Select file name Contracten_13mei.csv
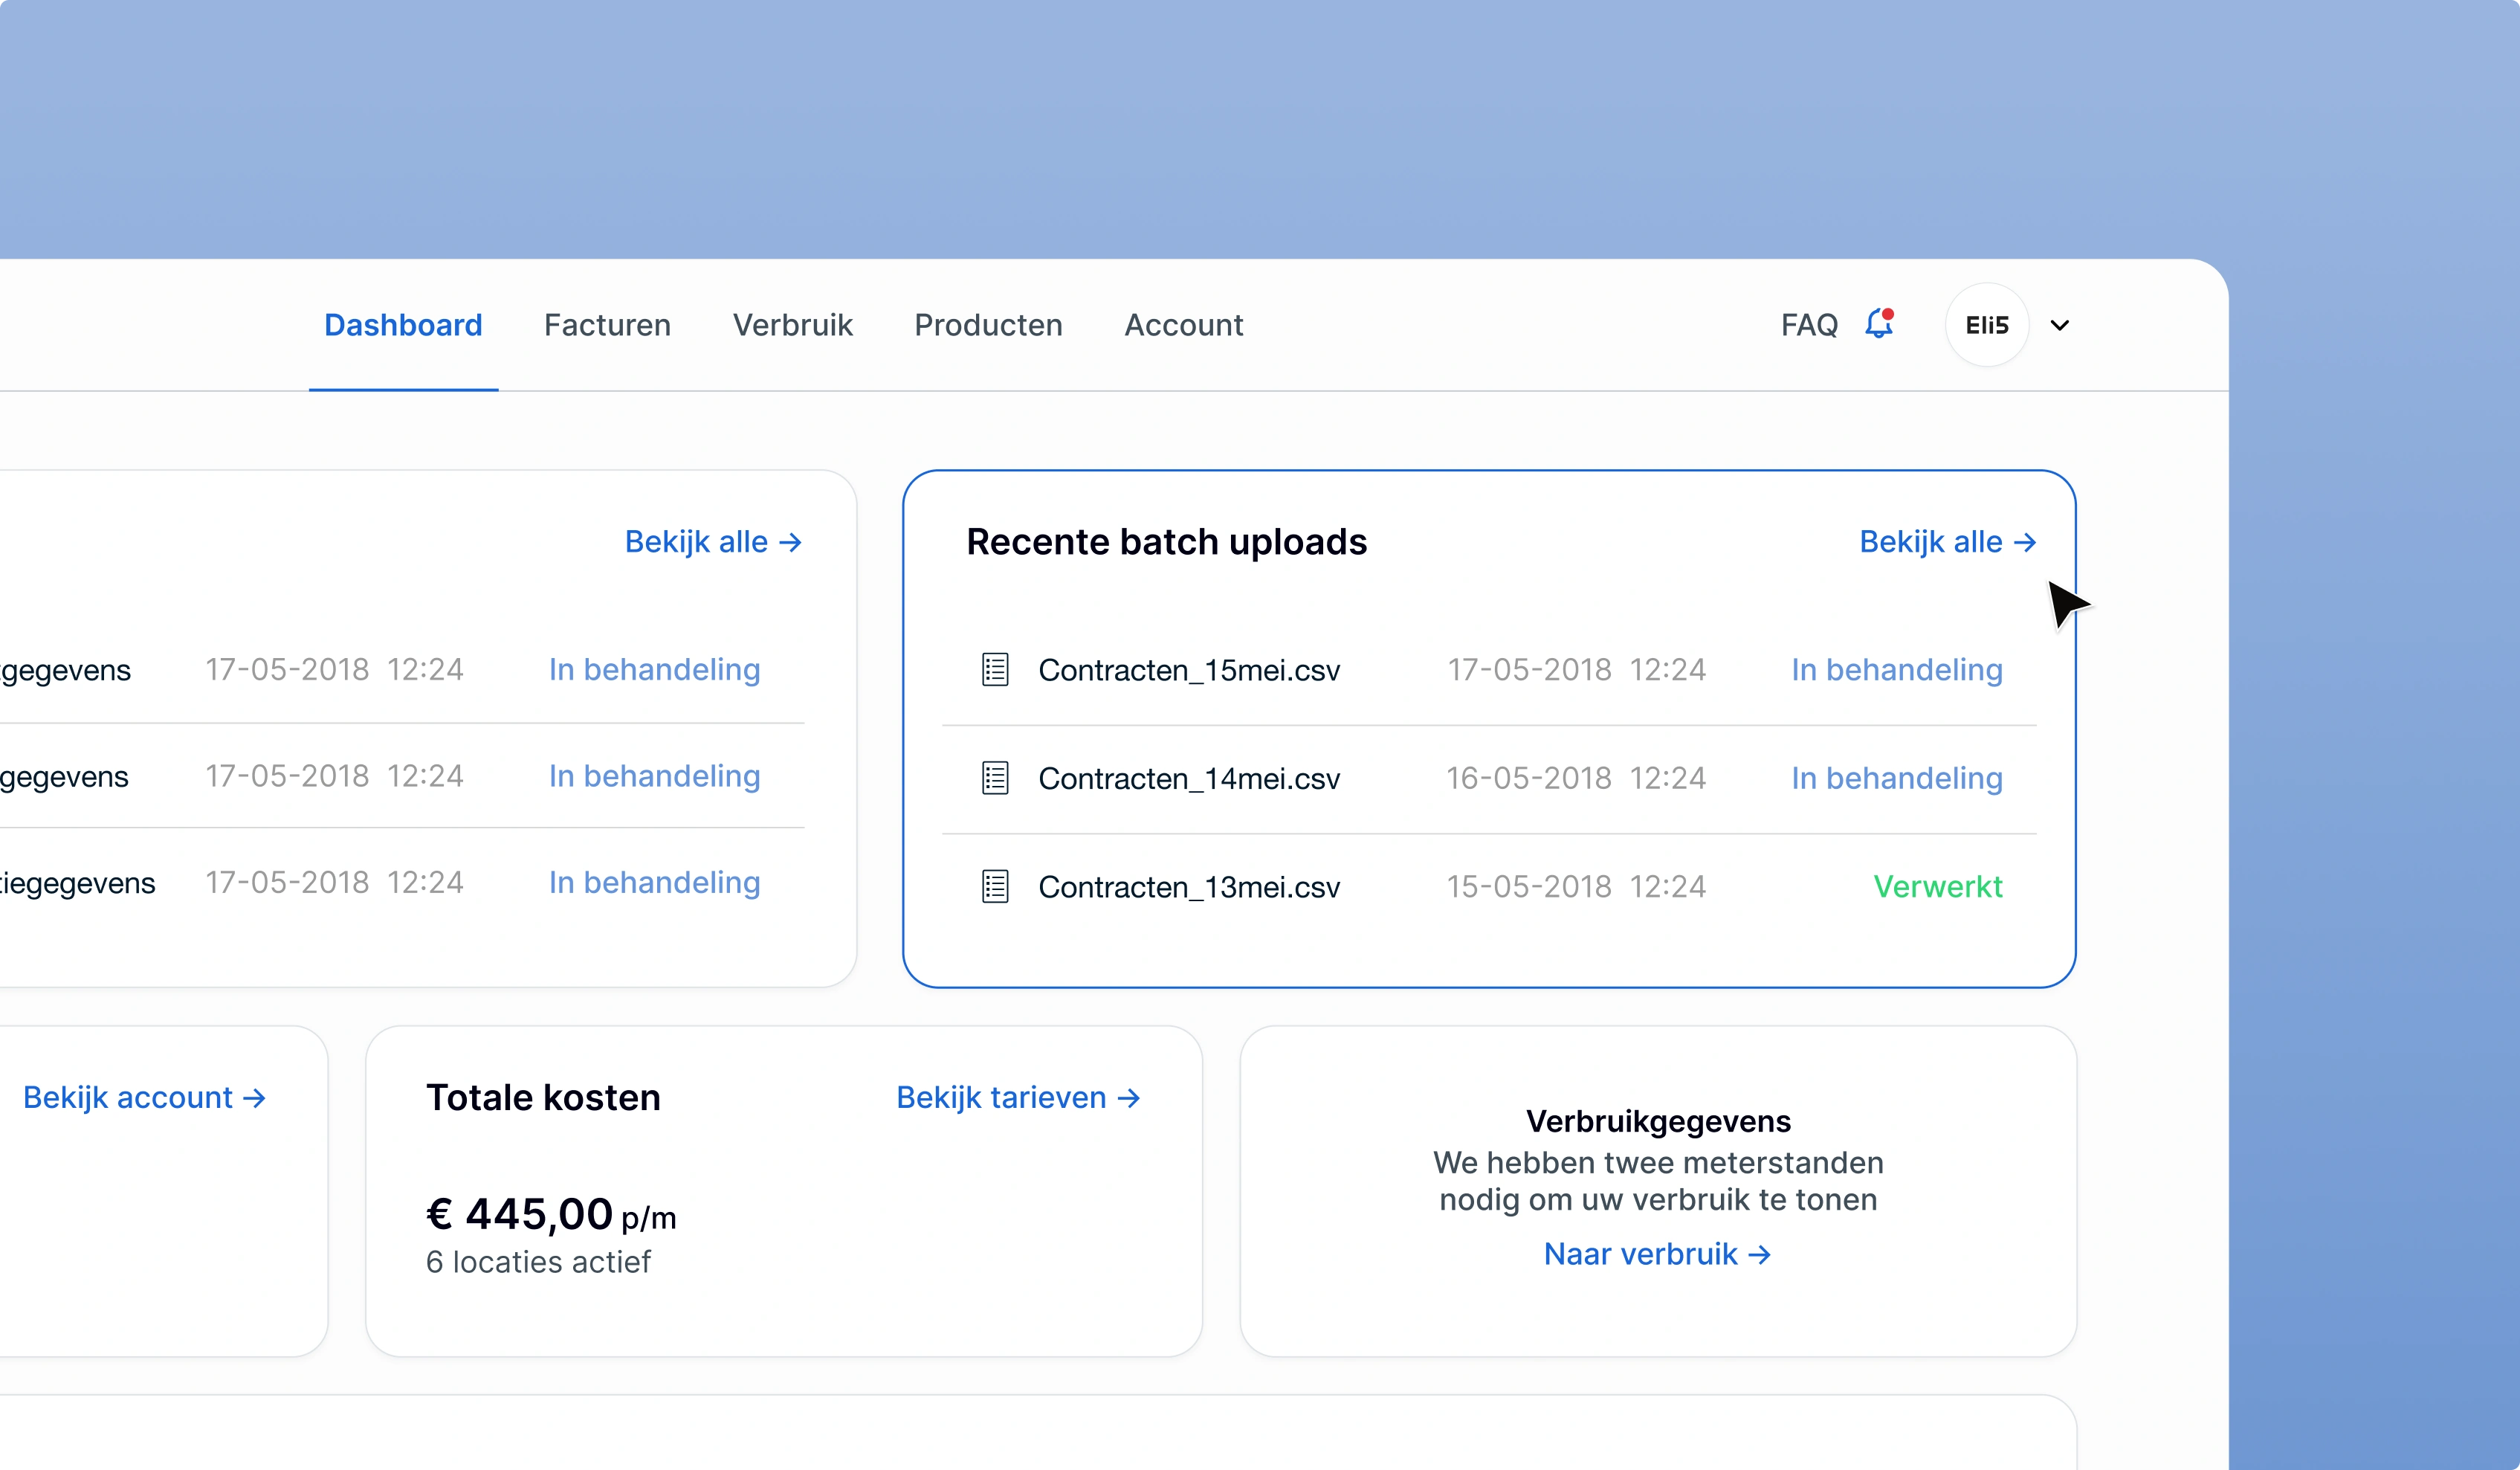 (1189, 886)
